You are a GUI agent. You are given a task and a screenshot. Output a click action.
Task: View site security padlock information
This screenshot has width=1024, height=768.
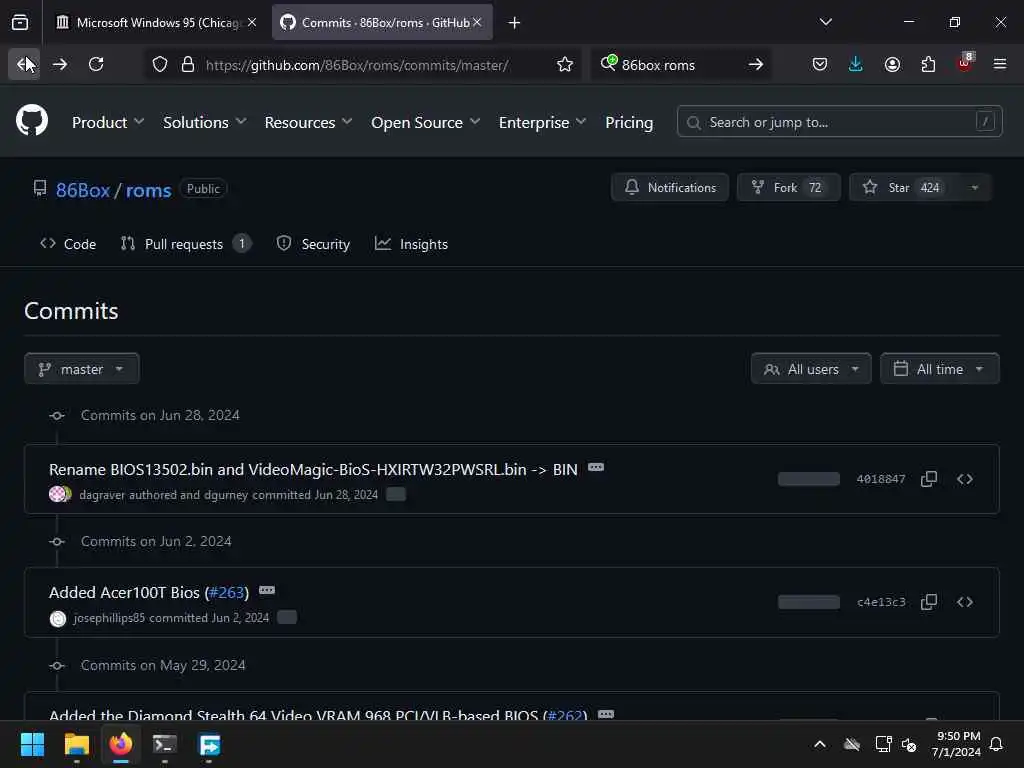click(187, 65)
